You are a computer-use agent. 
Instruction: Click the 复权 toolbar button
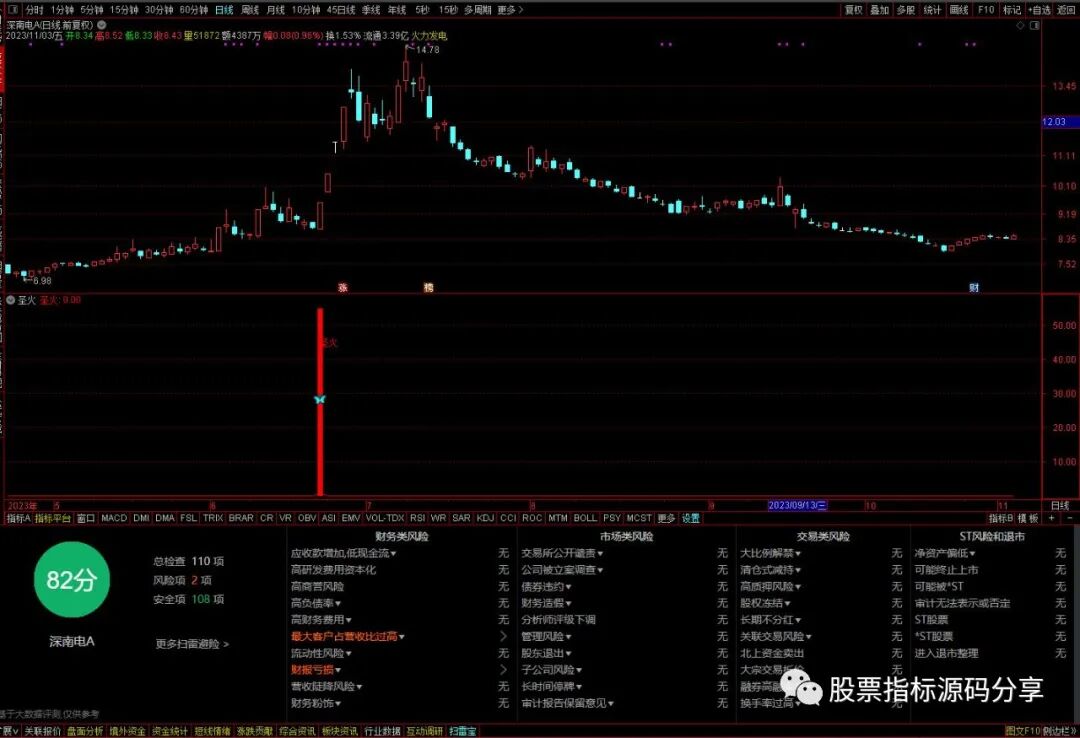[853, 10]
